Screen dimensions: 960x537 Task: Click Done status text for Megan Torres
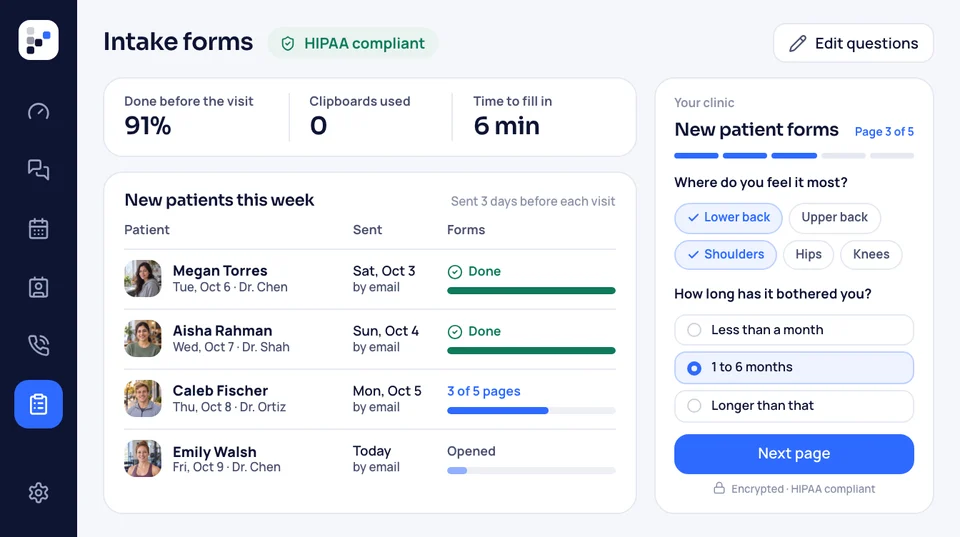click(x=484, y=271)
